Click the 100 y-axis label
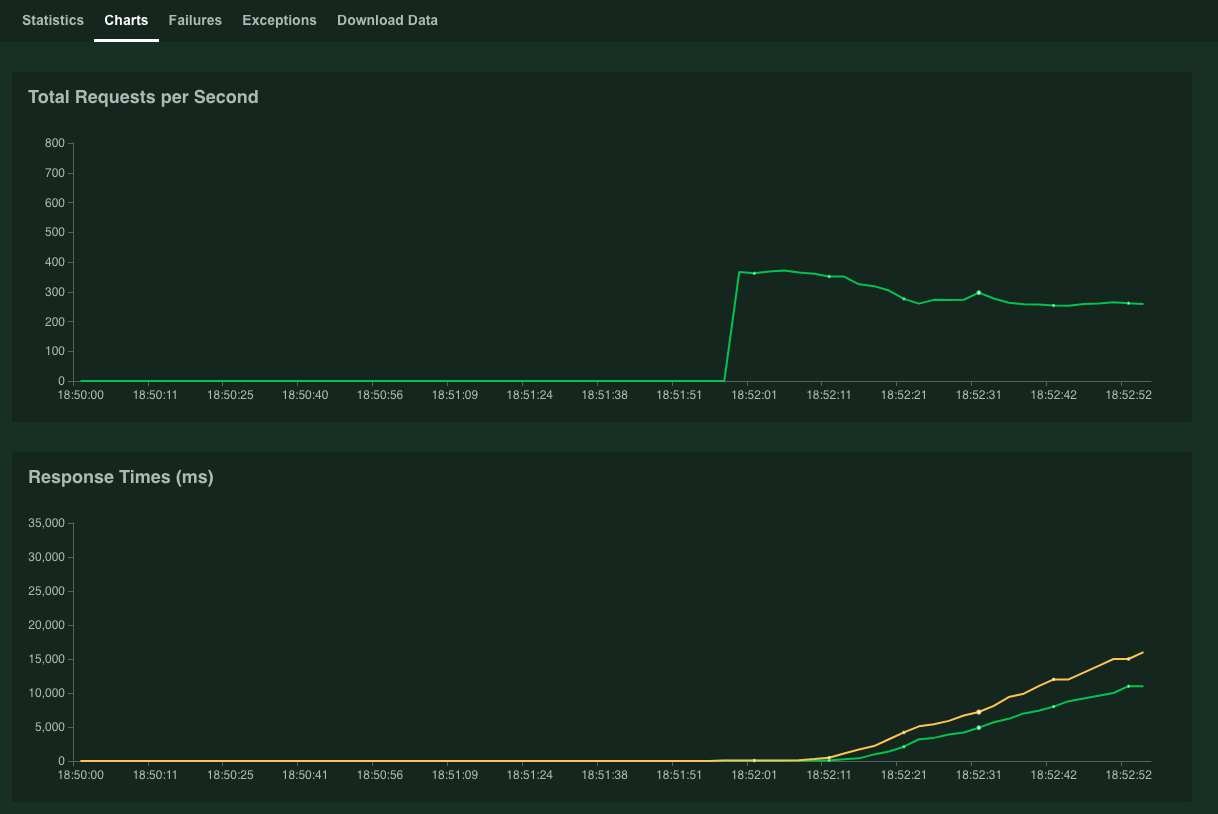 [54, 351]
